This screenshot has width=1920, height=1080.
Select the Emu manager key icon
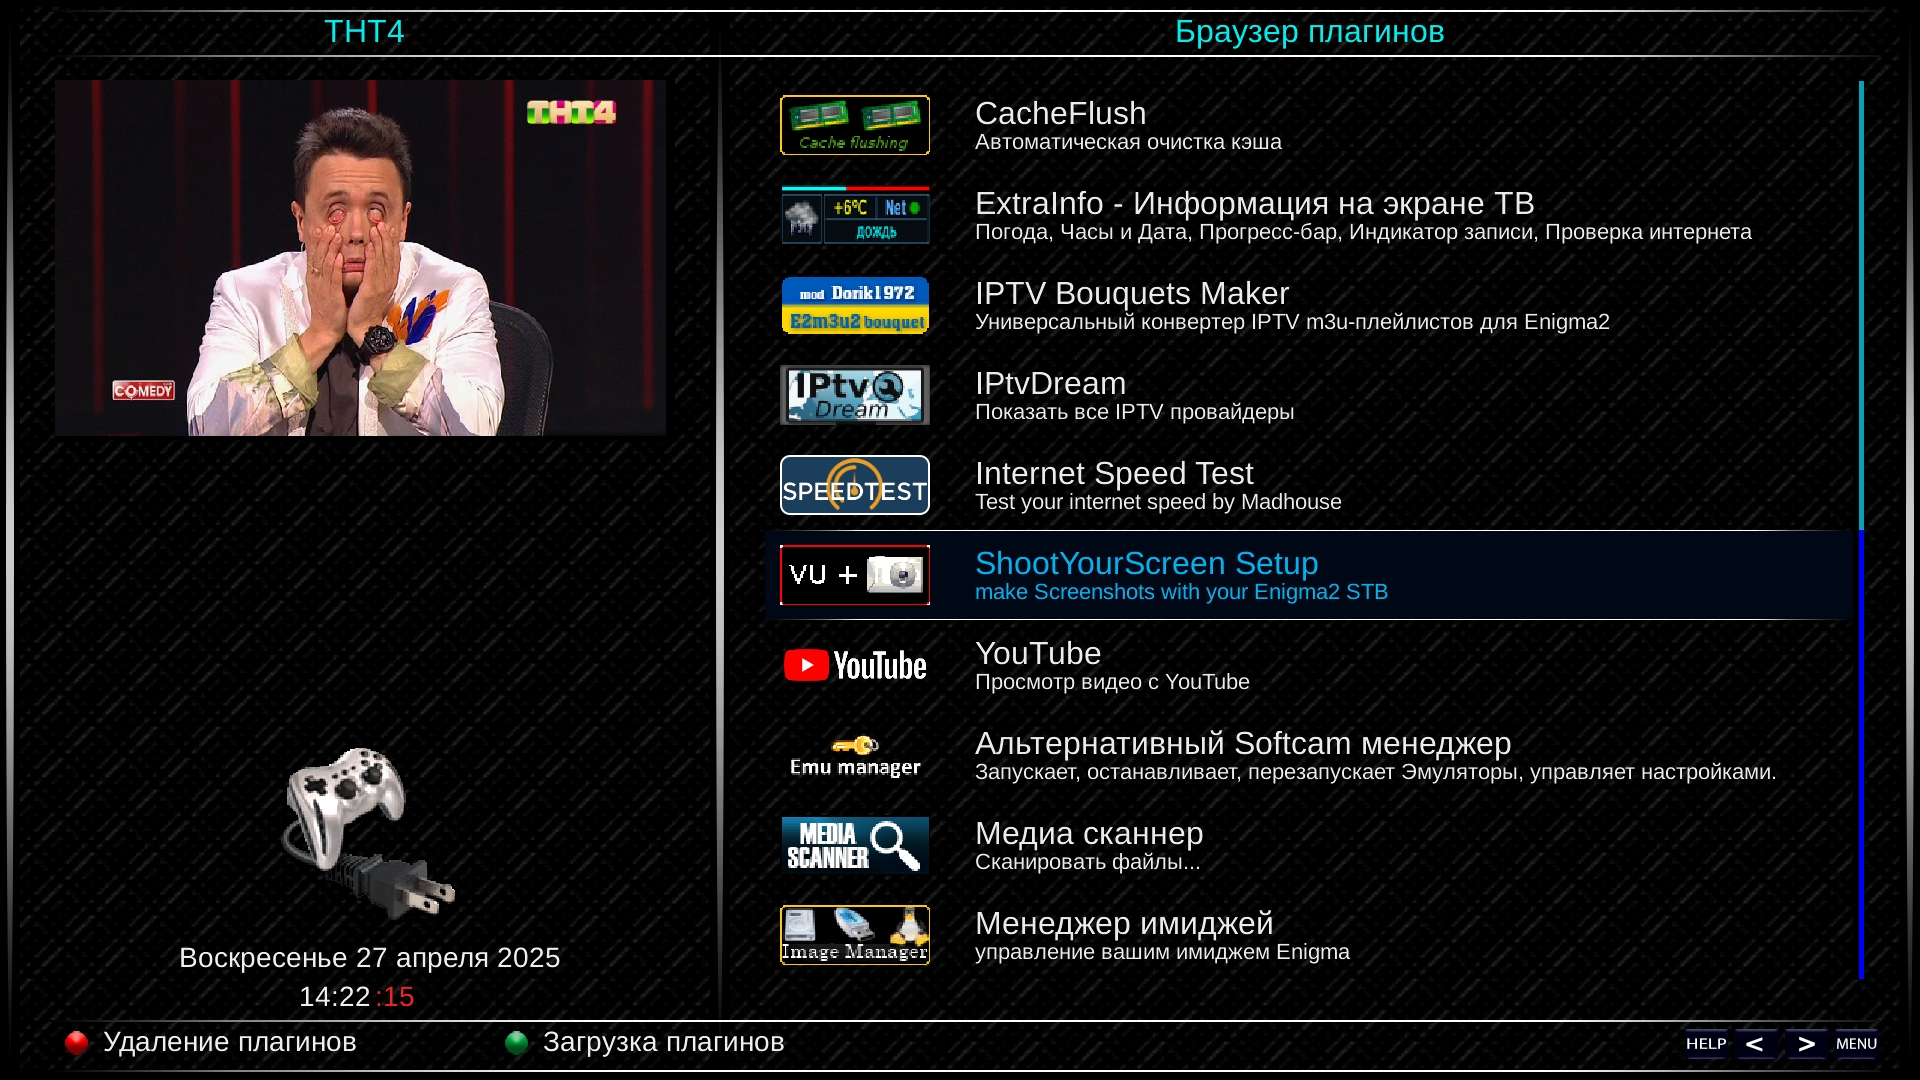[855, 756]
